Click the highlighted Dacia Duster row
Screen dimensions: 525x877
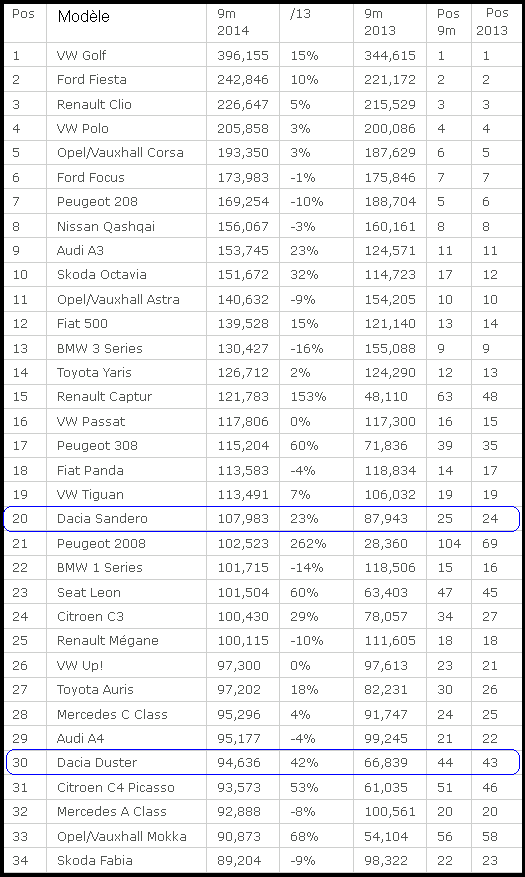[x=262, y=762]
